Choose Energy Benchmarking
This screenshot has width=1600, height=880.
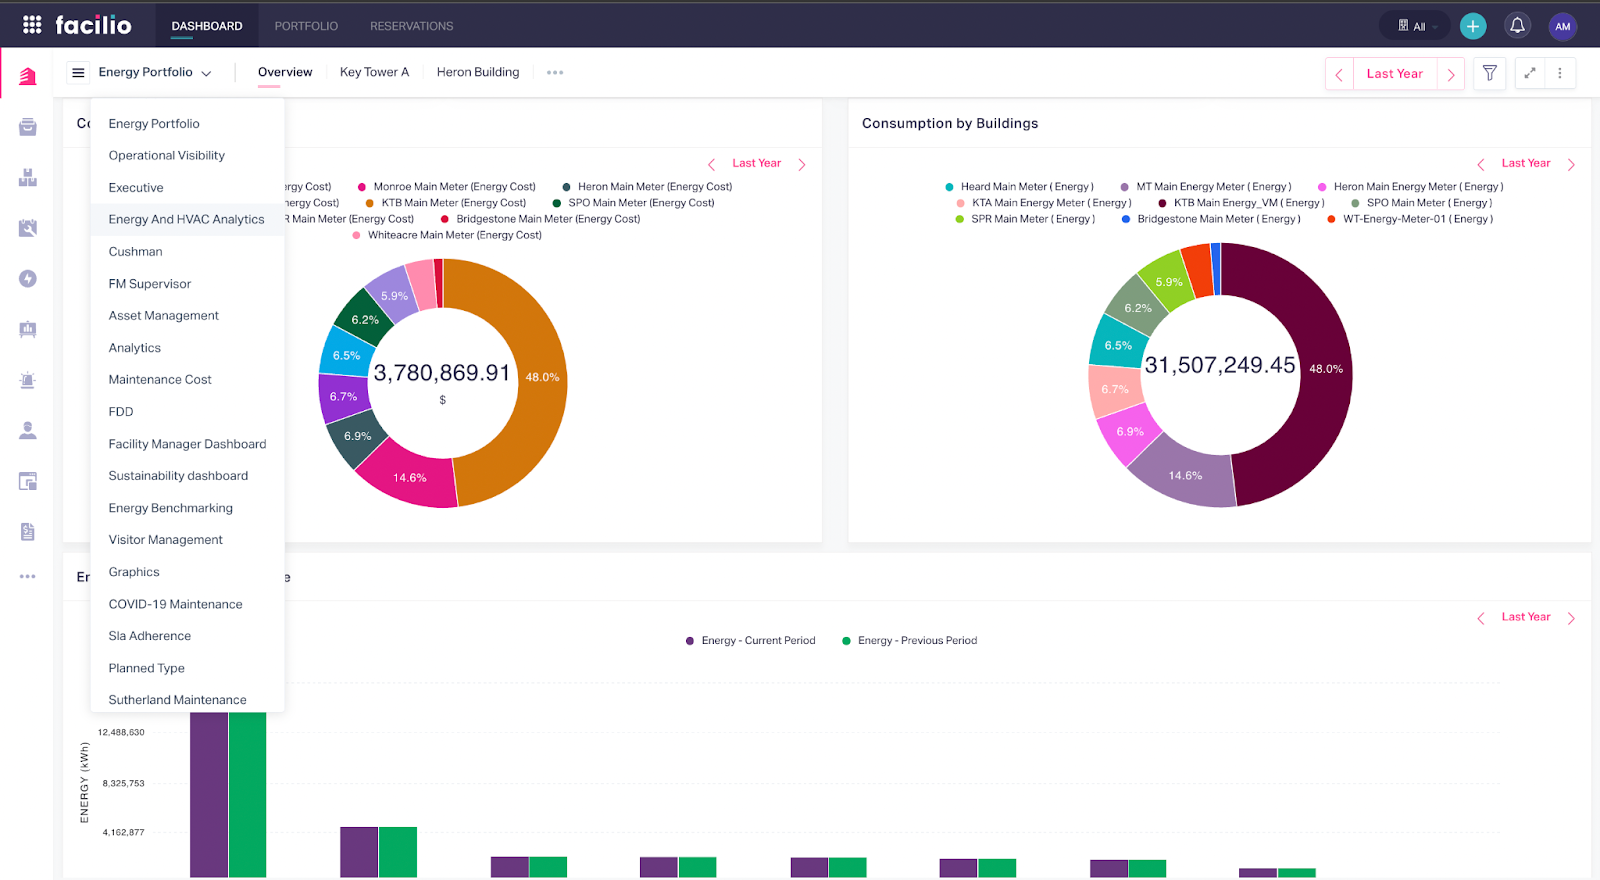click(x=187, y=507)
